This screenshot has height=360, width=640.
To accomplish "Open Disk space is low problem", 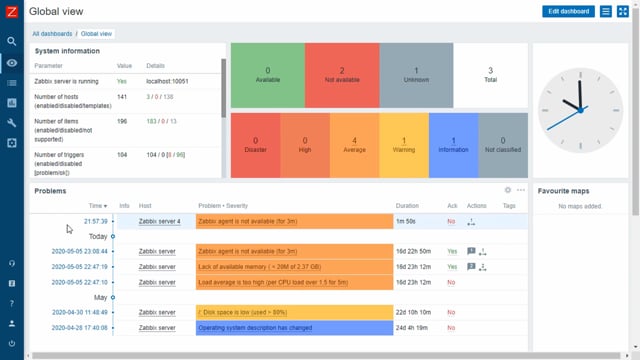I will click(x=242, y=312).
